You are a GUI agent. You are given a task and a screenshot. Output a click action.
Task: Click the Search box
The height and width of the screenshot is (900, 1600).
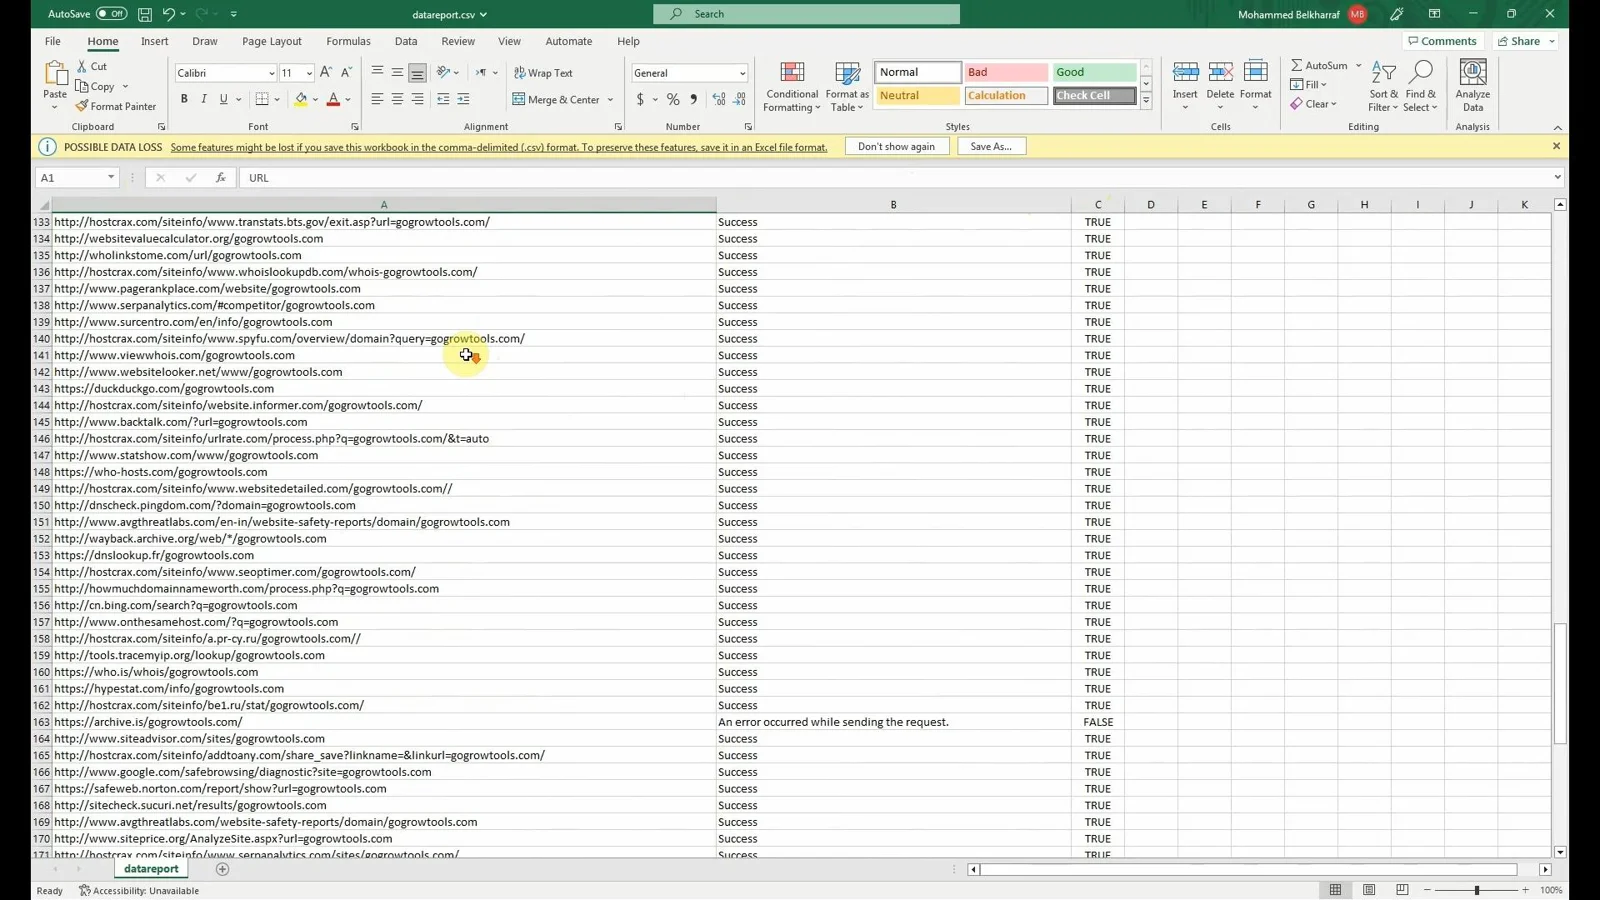806,14
